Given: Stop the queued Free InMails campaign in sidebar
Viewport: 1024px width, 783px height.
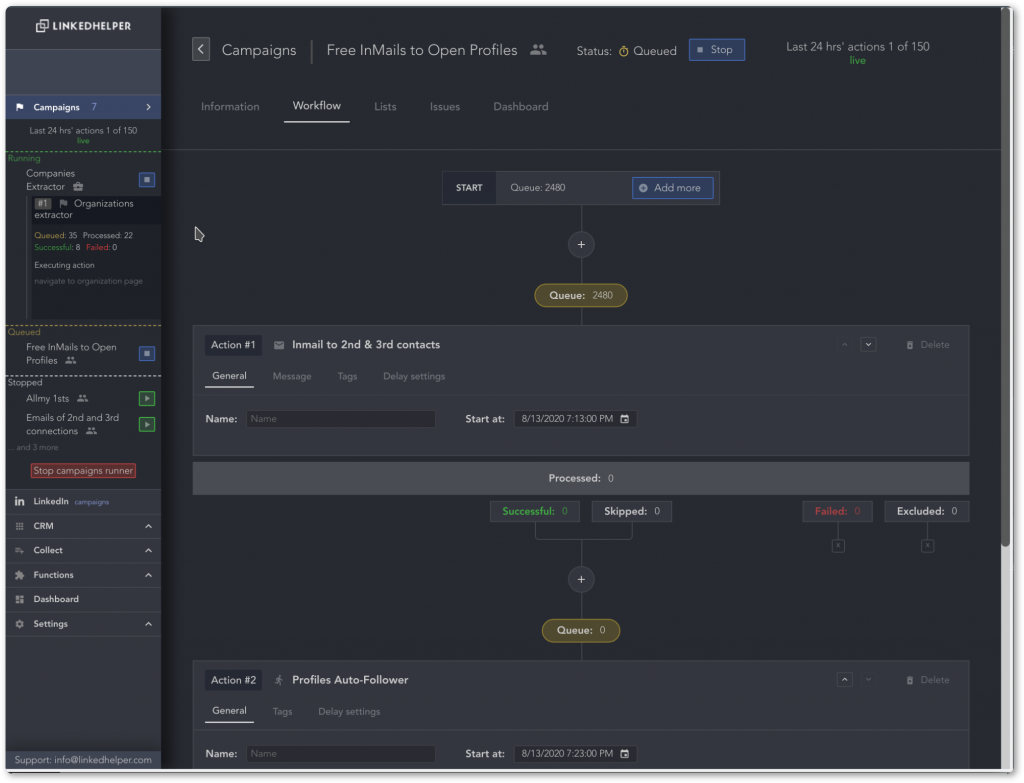Looking at the screenshot, I should [x=147, y=353].
